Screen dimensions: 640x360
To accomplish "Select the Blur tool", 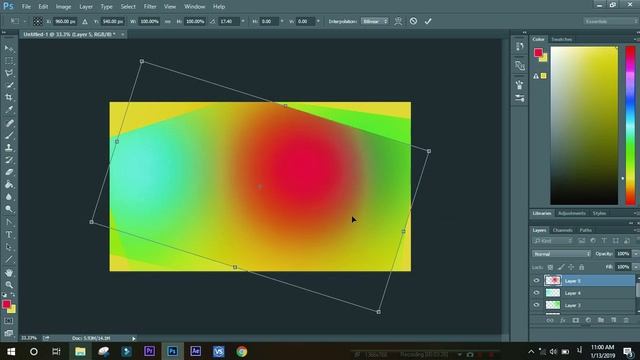I will (9, 196).
